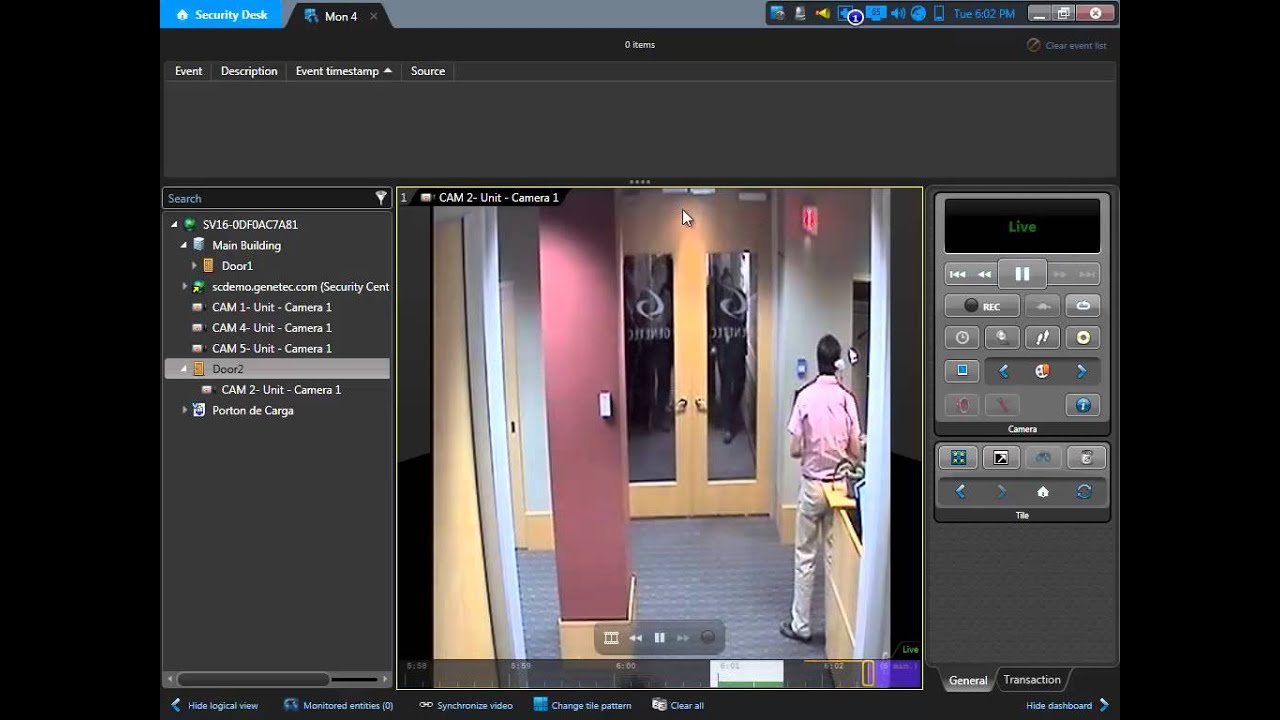Viewport: 1280px width, 720px height.
Task: Click tile pattern icon in video overlay
Action: click(x=611, y=638)
